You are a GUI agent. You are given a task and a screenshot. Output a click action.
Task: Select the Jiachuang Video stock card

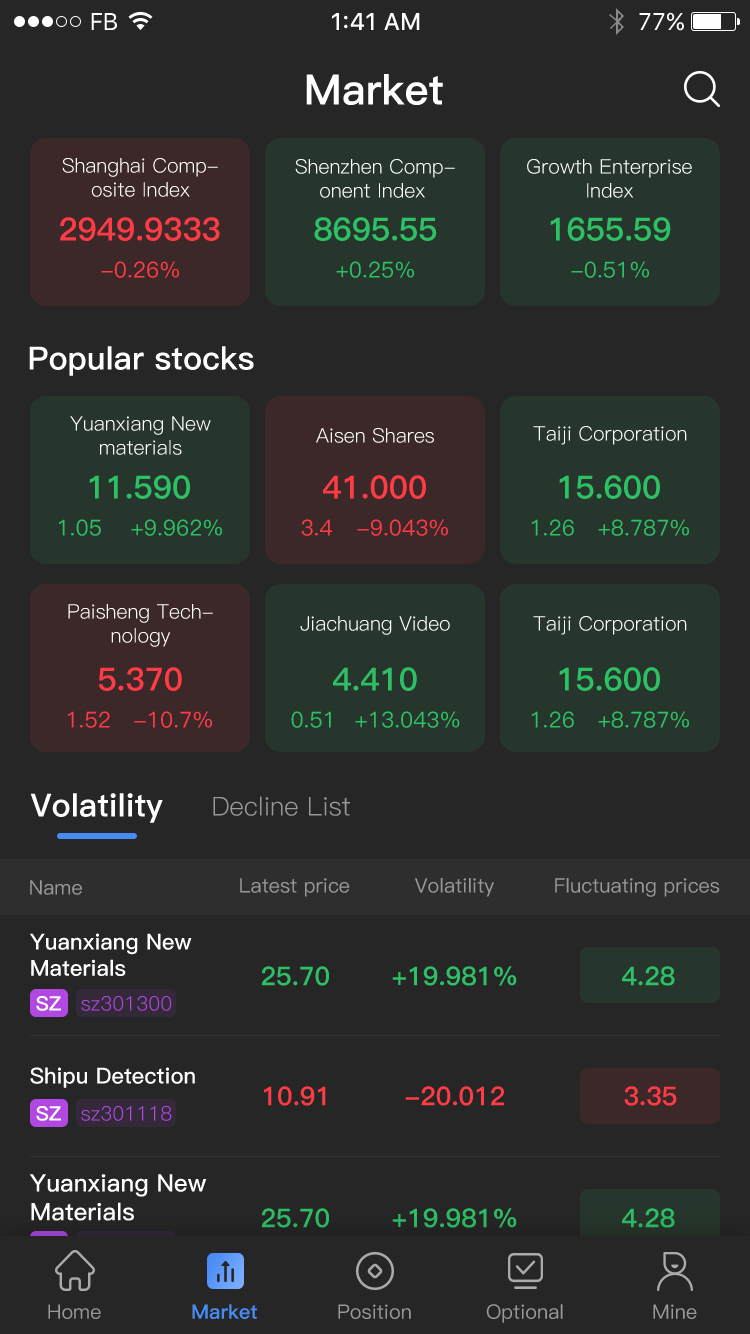(375, 667)
